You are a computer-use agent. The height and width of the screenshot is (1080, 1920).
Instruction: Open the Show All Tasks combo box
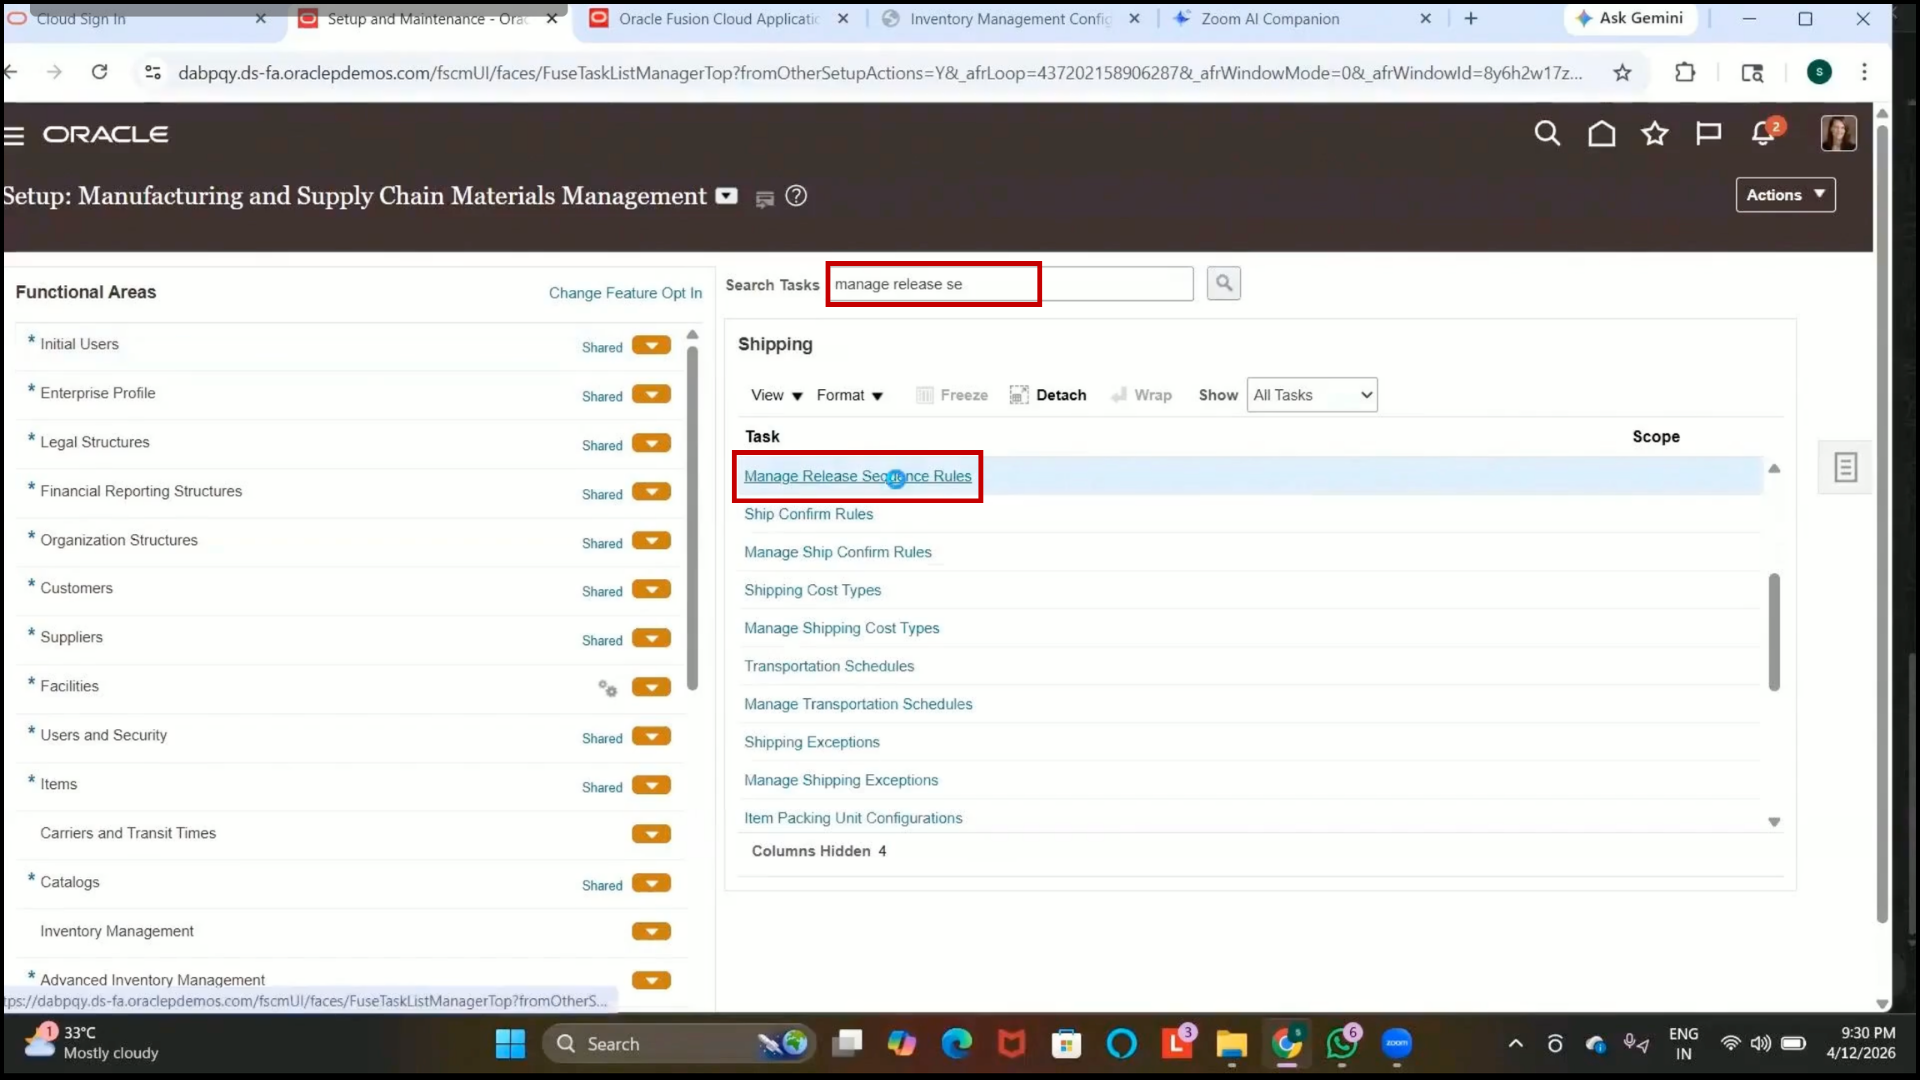click(1312, 395)
